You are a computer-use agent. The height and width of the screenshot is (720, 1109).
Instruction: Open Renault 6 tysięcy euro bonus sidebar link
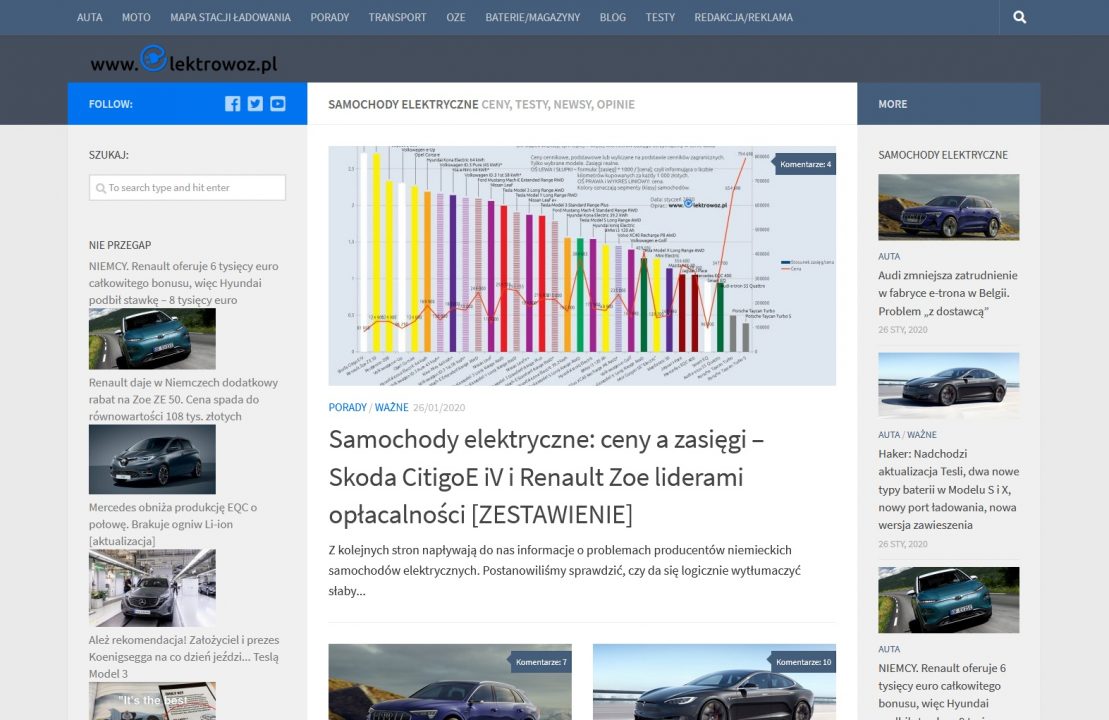(184, 283)
